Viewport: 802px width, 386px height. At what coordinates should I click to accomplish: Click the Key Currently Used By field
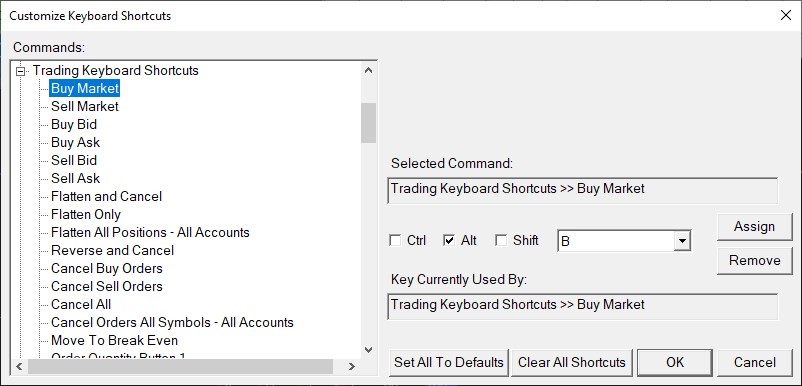(x=583, y=306)
